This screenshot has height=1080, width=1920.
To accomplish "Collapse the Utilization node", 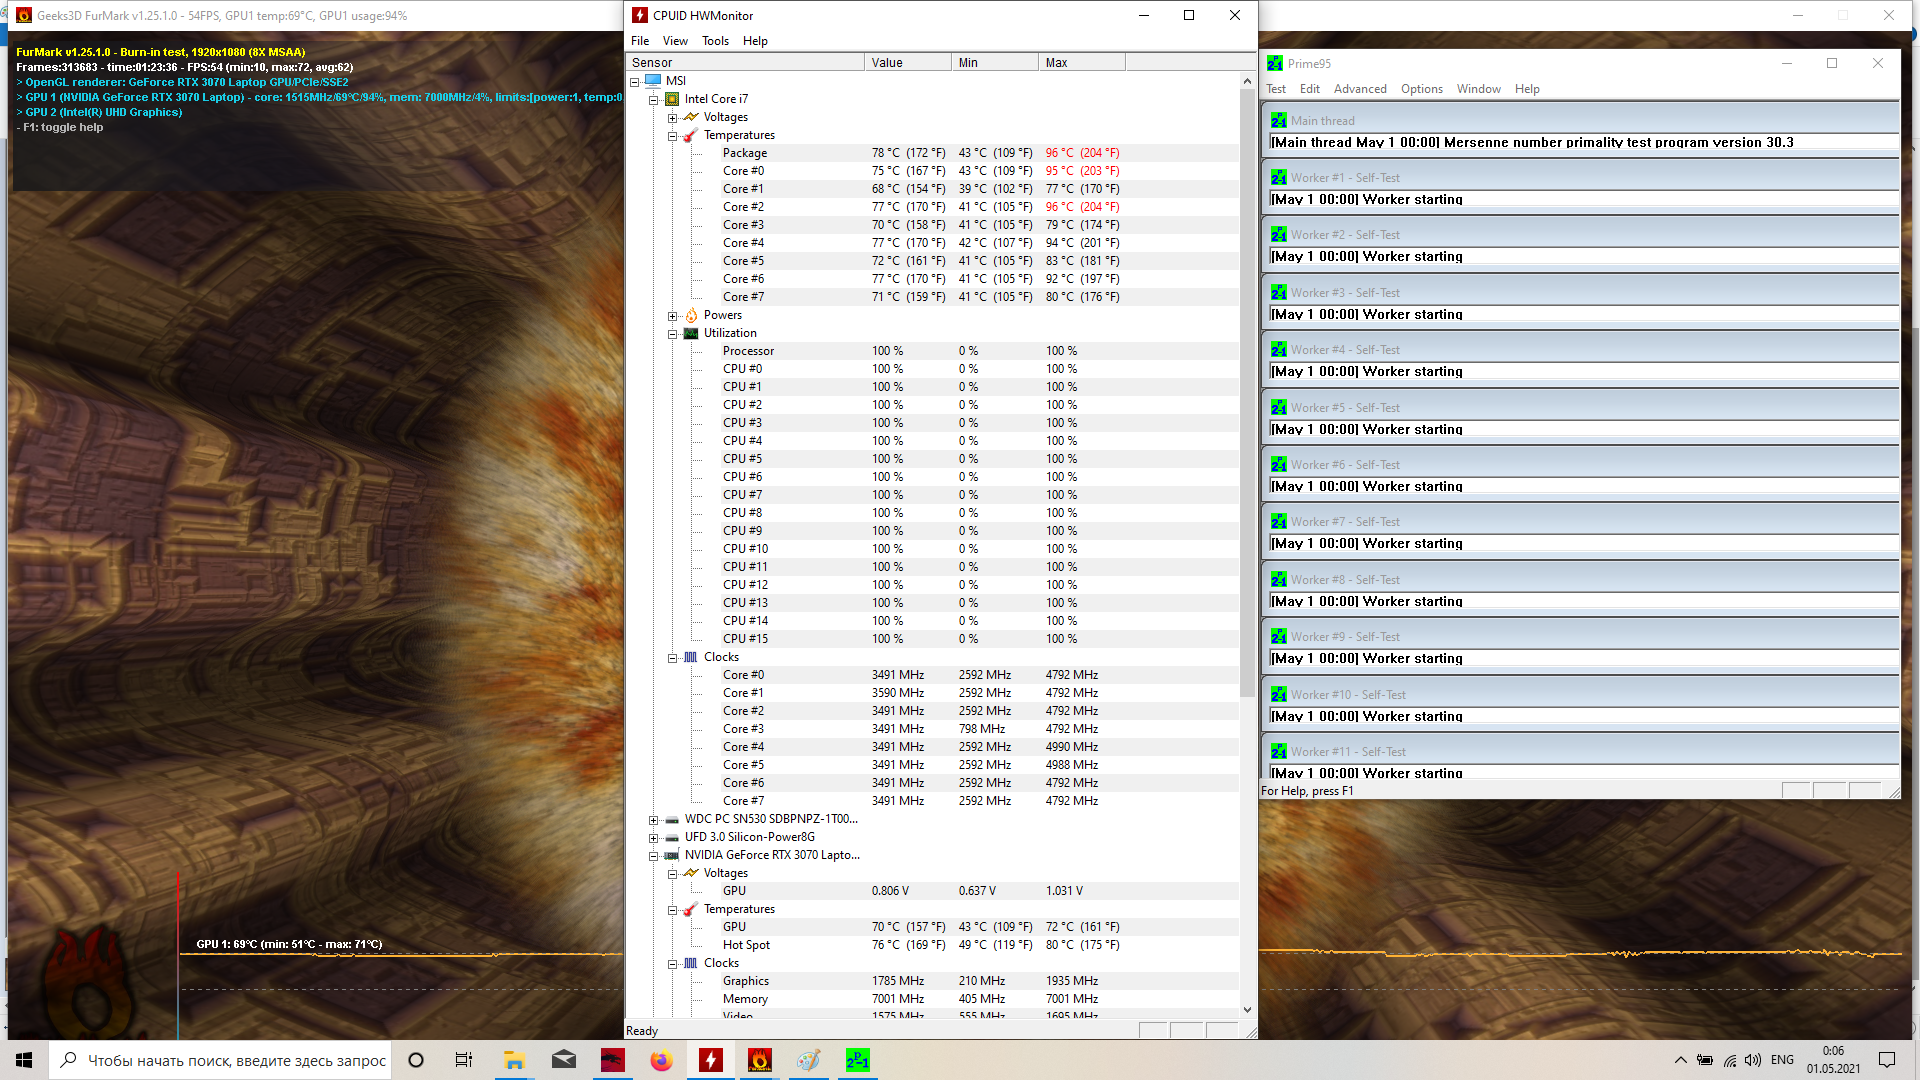I will tap(672, 334).
